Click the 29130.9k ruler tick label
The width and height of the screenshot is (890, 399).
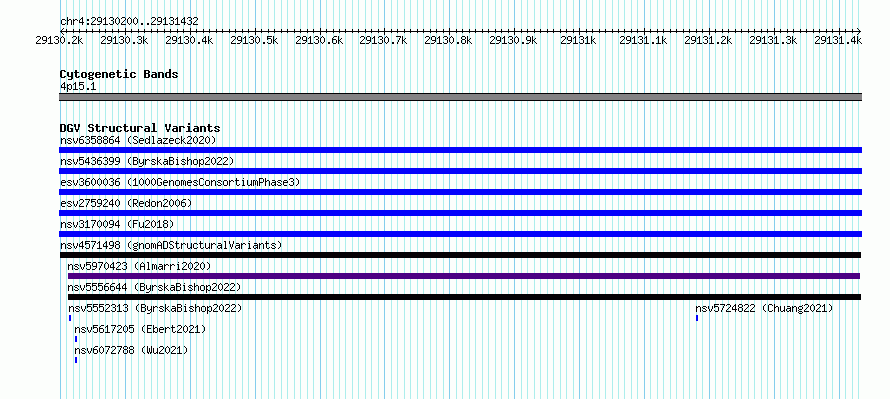point(514,40)
